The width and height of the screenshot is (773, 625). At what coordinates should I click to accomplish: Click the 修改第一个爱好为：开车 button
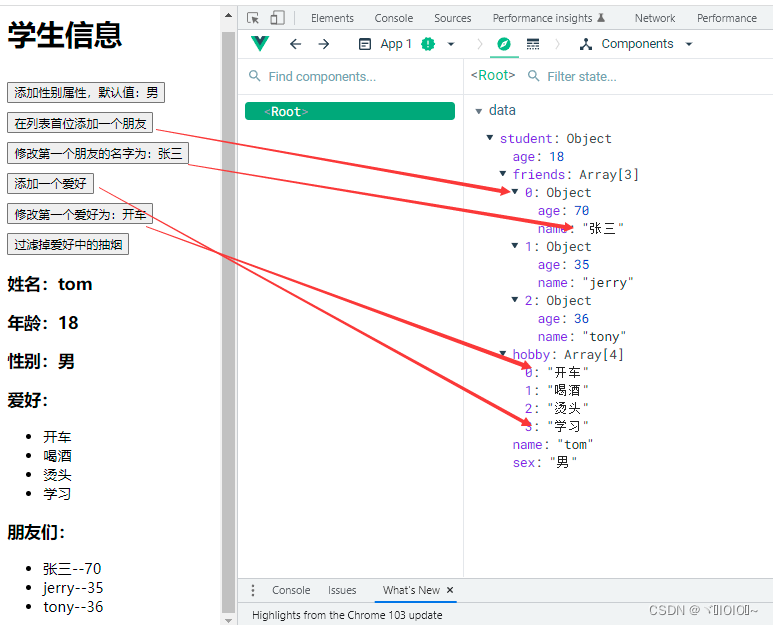pos(80,214)
